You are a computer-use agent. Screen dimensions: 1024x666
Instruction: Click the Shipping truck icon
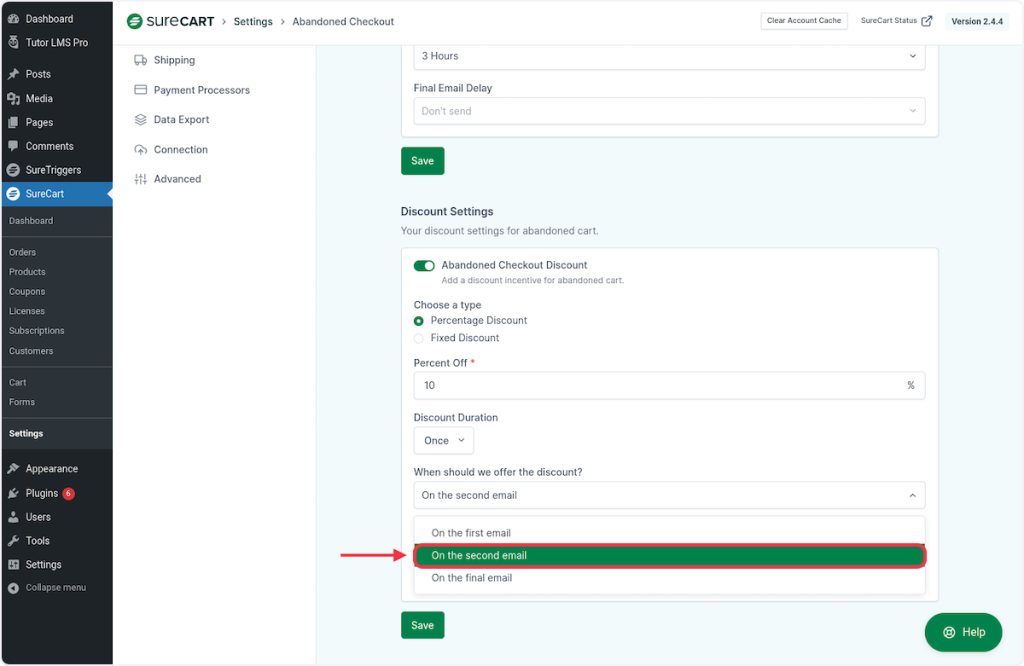[x=141, y=60]
